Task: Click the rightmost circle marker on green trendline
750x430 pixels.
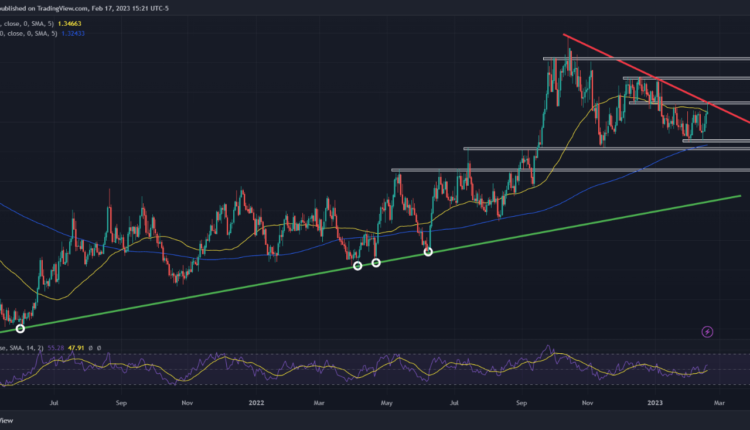Action: (429, 252)
